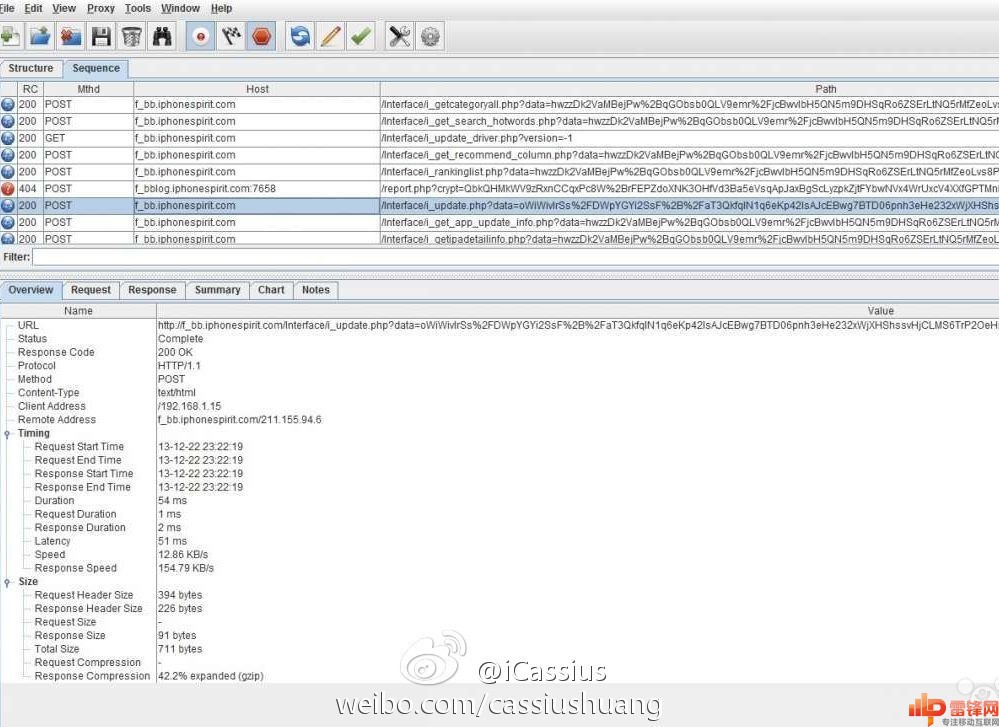Open the Response tab
The width and height of the screenshot is (999, 727).
(x=152, y=290)
